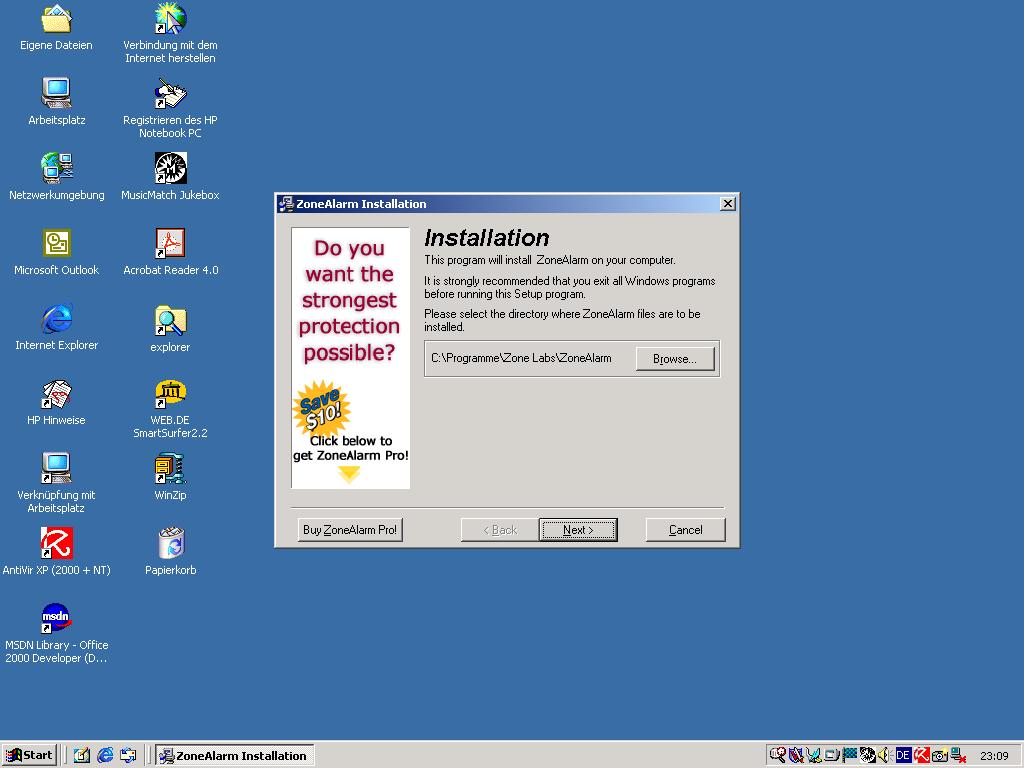This screenshot has height=768, width=1024.
Task: Close the ZoneAlarm Installation dialog
Action: [728, 204]
